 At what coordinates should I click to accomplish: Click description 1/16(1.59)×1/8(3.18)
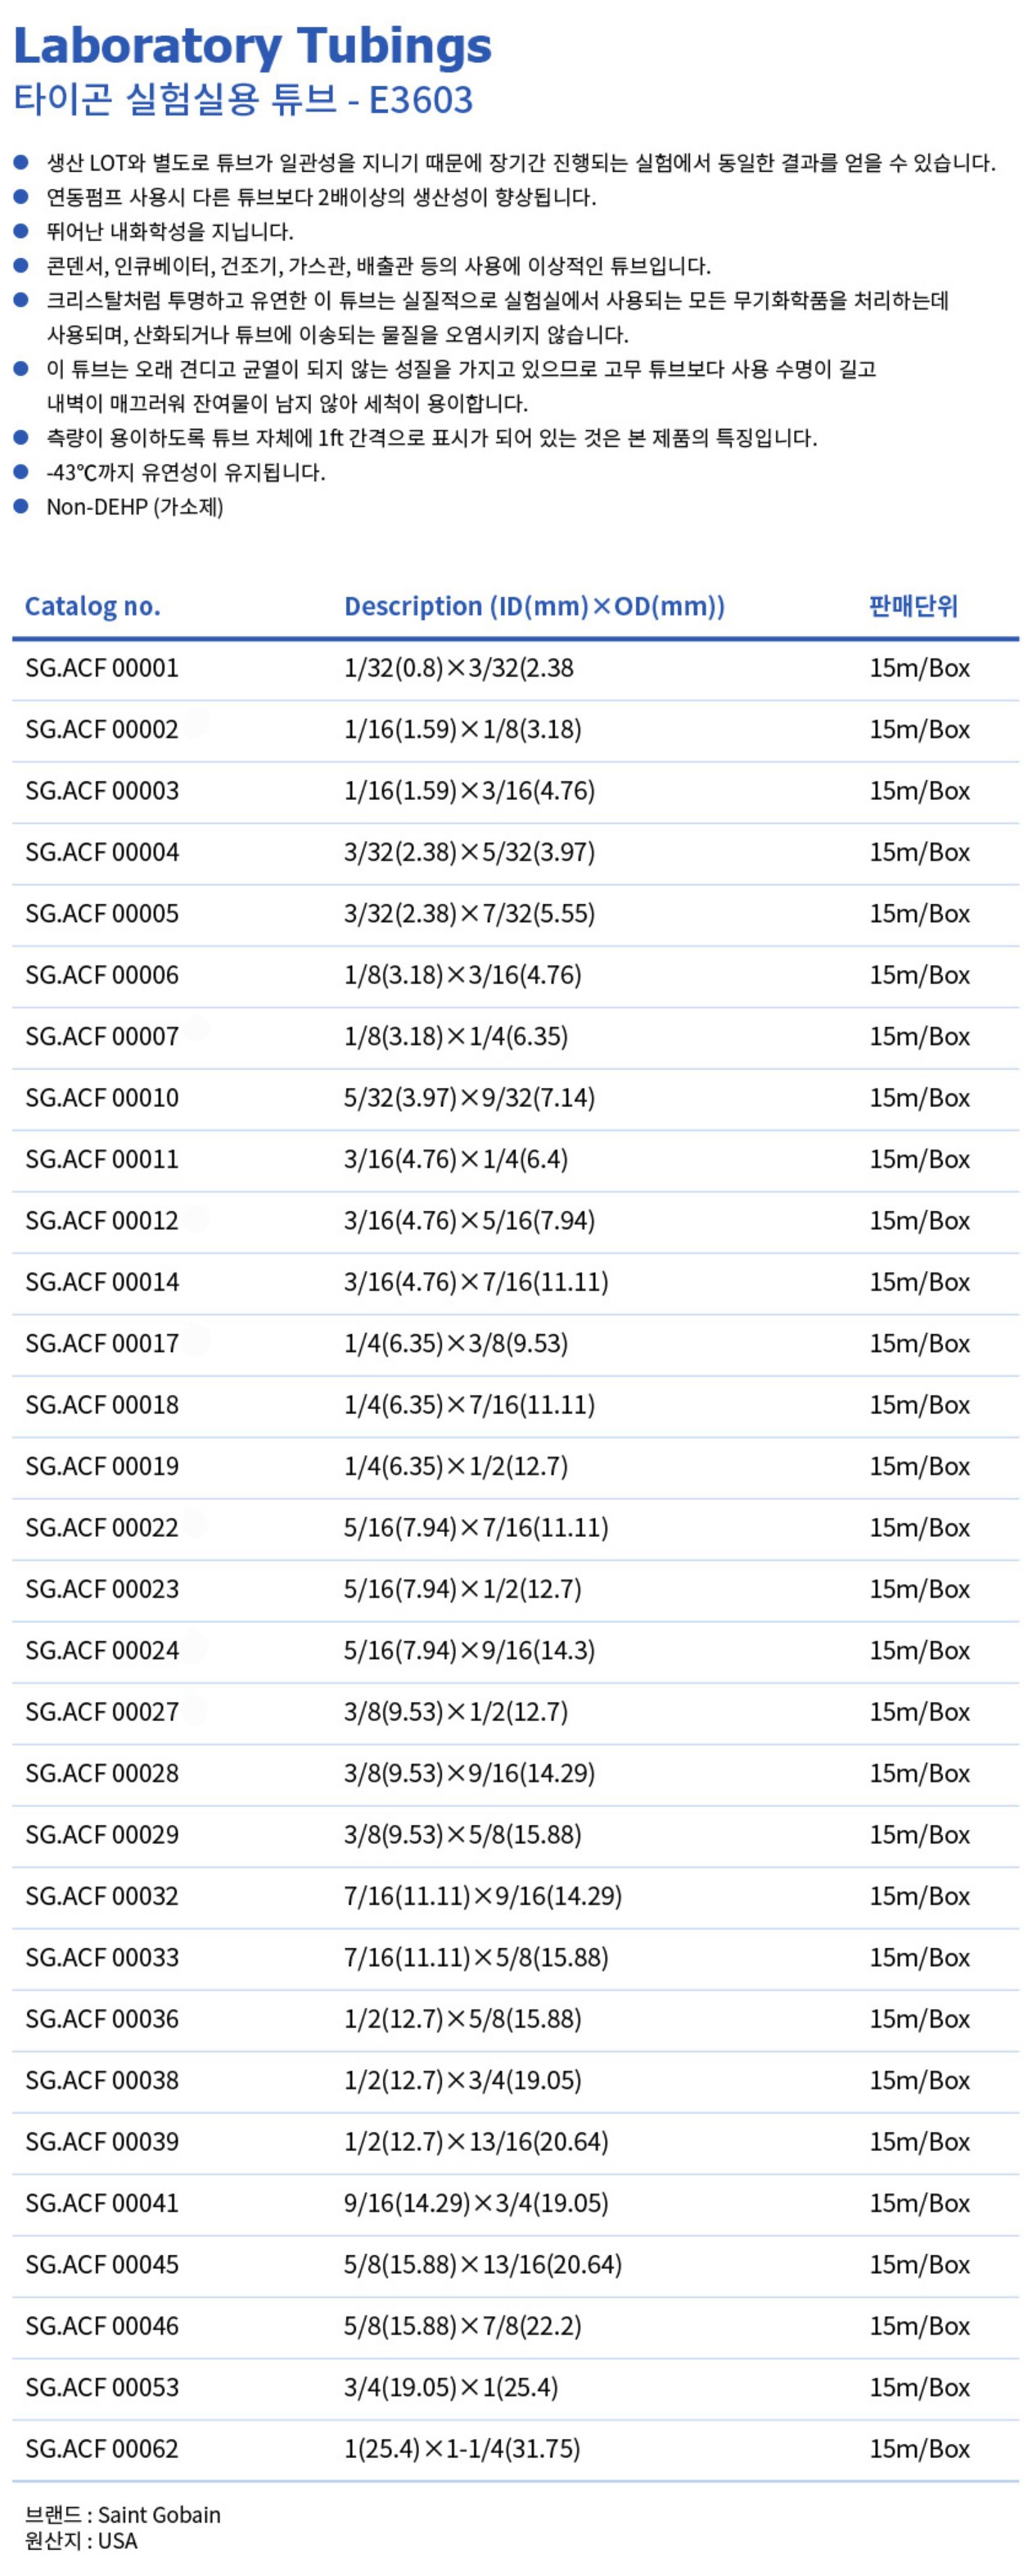tap(462, 729)
